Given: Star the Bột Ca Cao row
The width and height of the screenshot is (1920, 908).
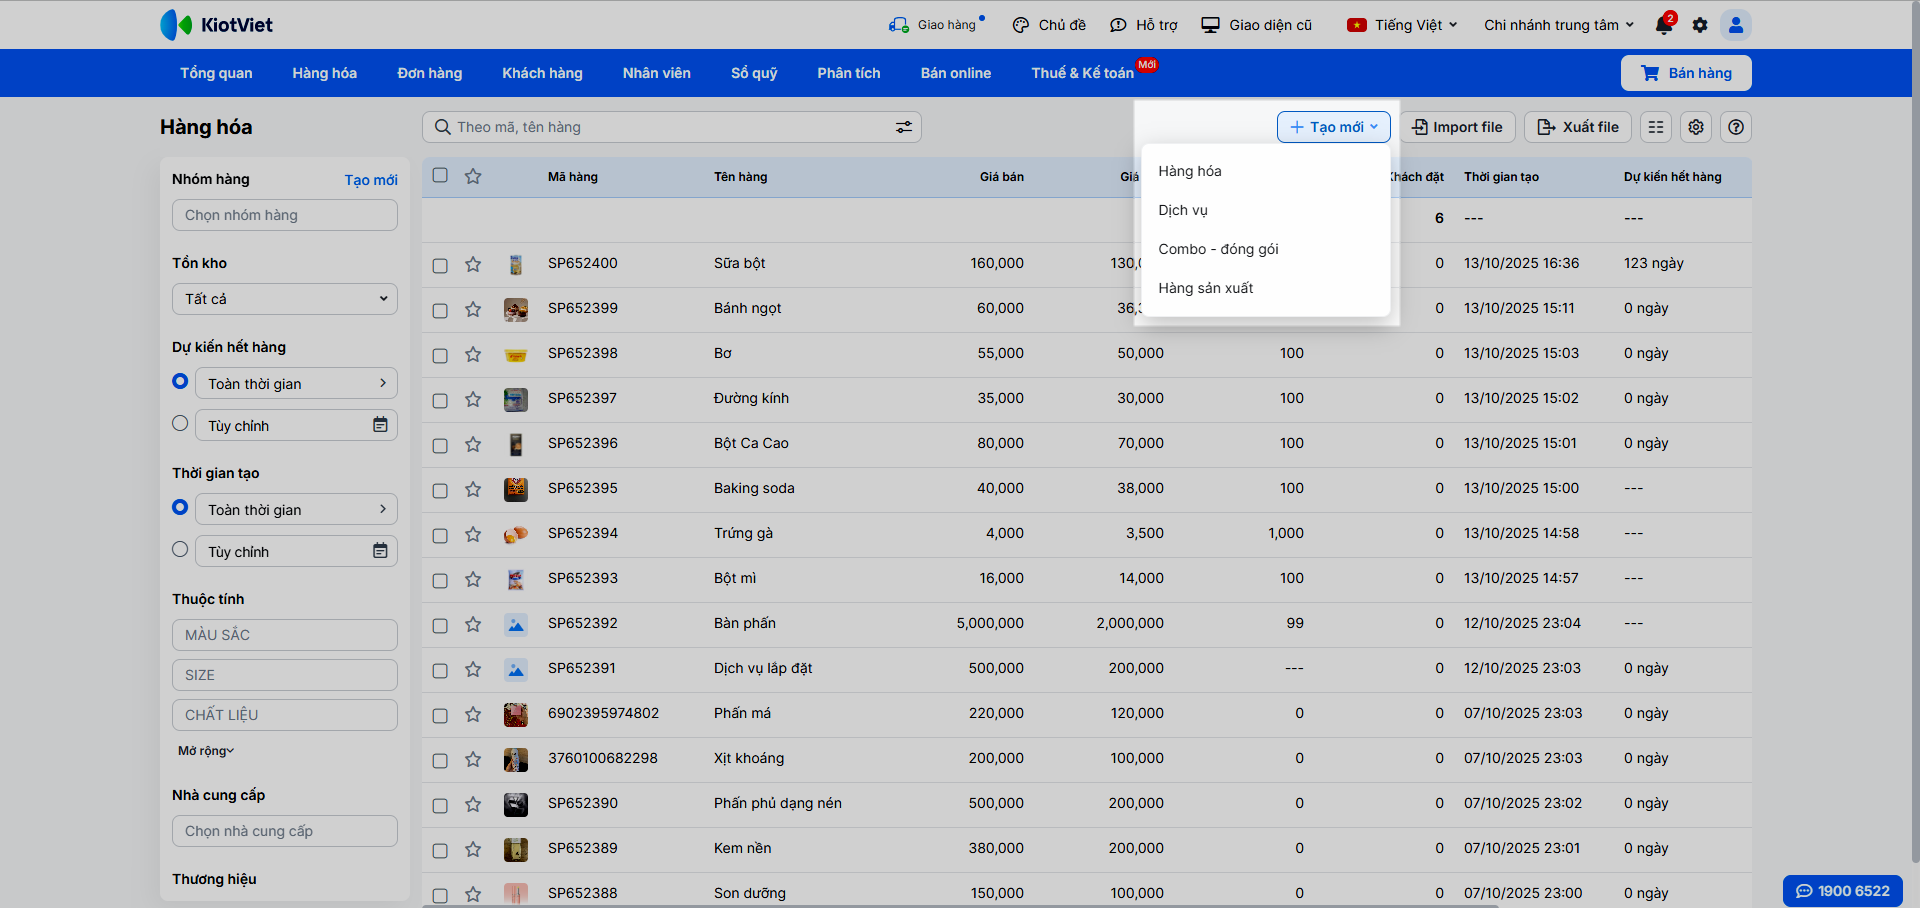Looking at the screenshot, I should (x=473, y=444).
